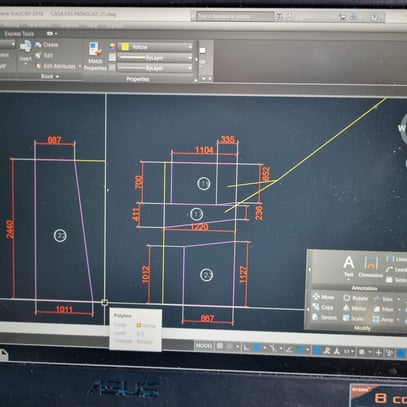The width and height of the screenshot is (407, 407).
Task: Choose the Table annotation tool
Action: (396, 280)
